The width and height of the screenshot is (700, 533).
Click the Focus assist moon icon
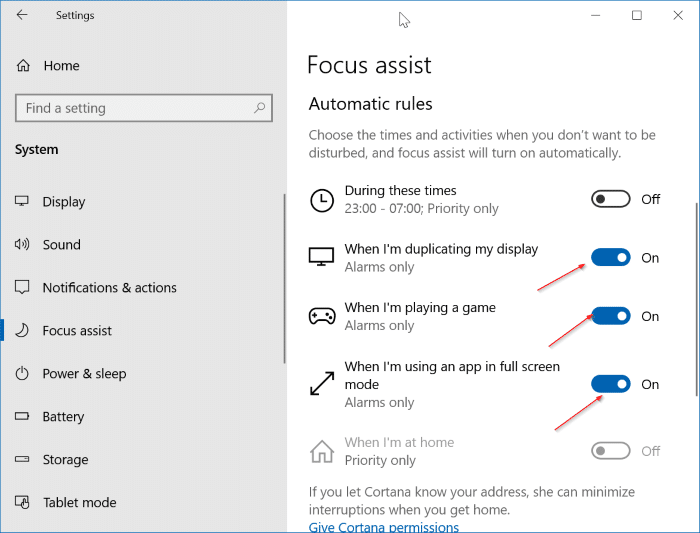22,330
